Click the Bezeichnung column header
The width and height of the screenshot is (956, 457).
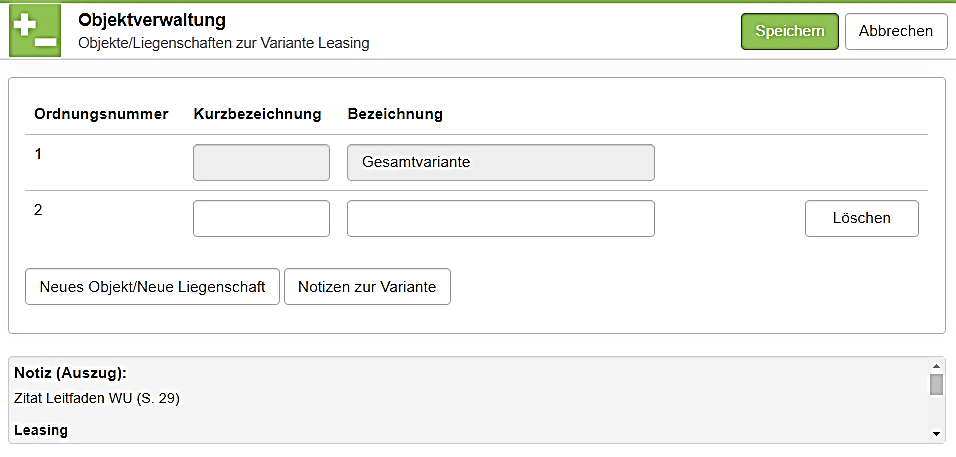click(x=395, y=114)
